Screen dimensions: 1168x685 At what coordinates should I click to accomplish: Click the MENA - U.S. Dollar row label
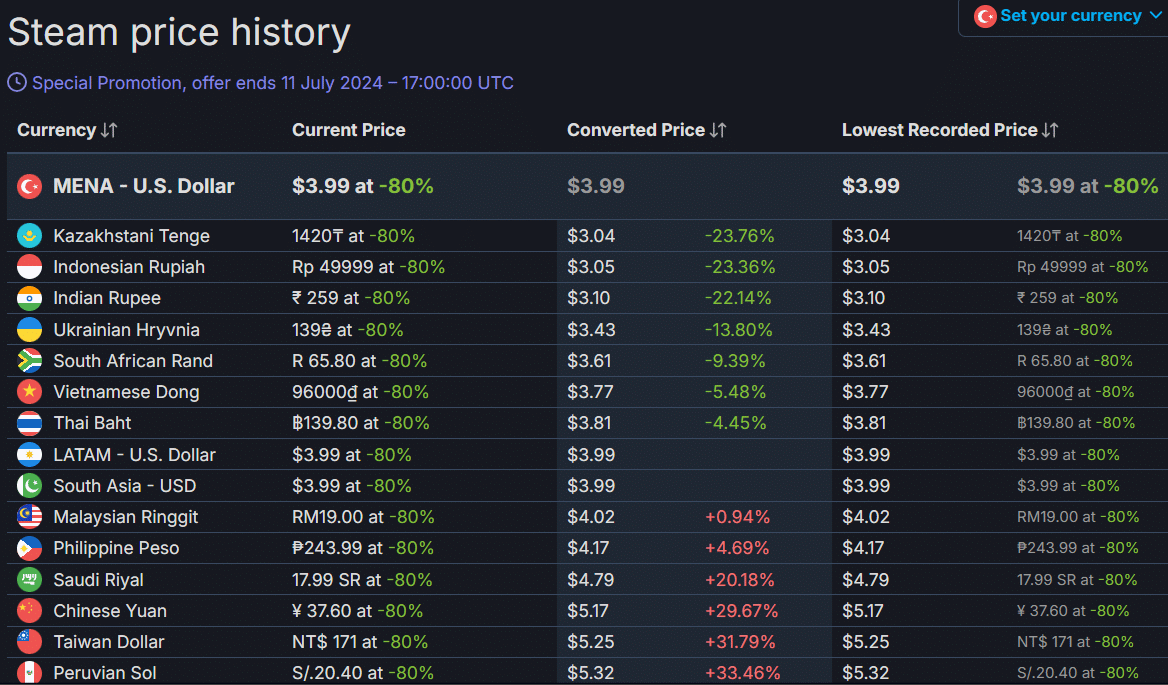point(144,186)
